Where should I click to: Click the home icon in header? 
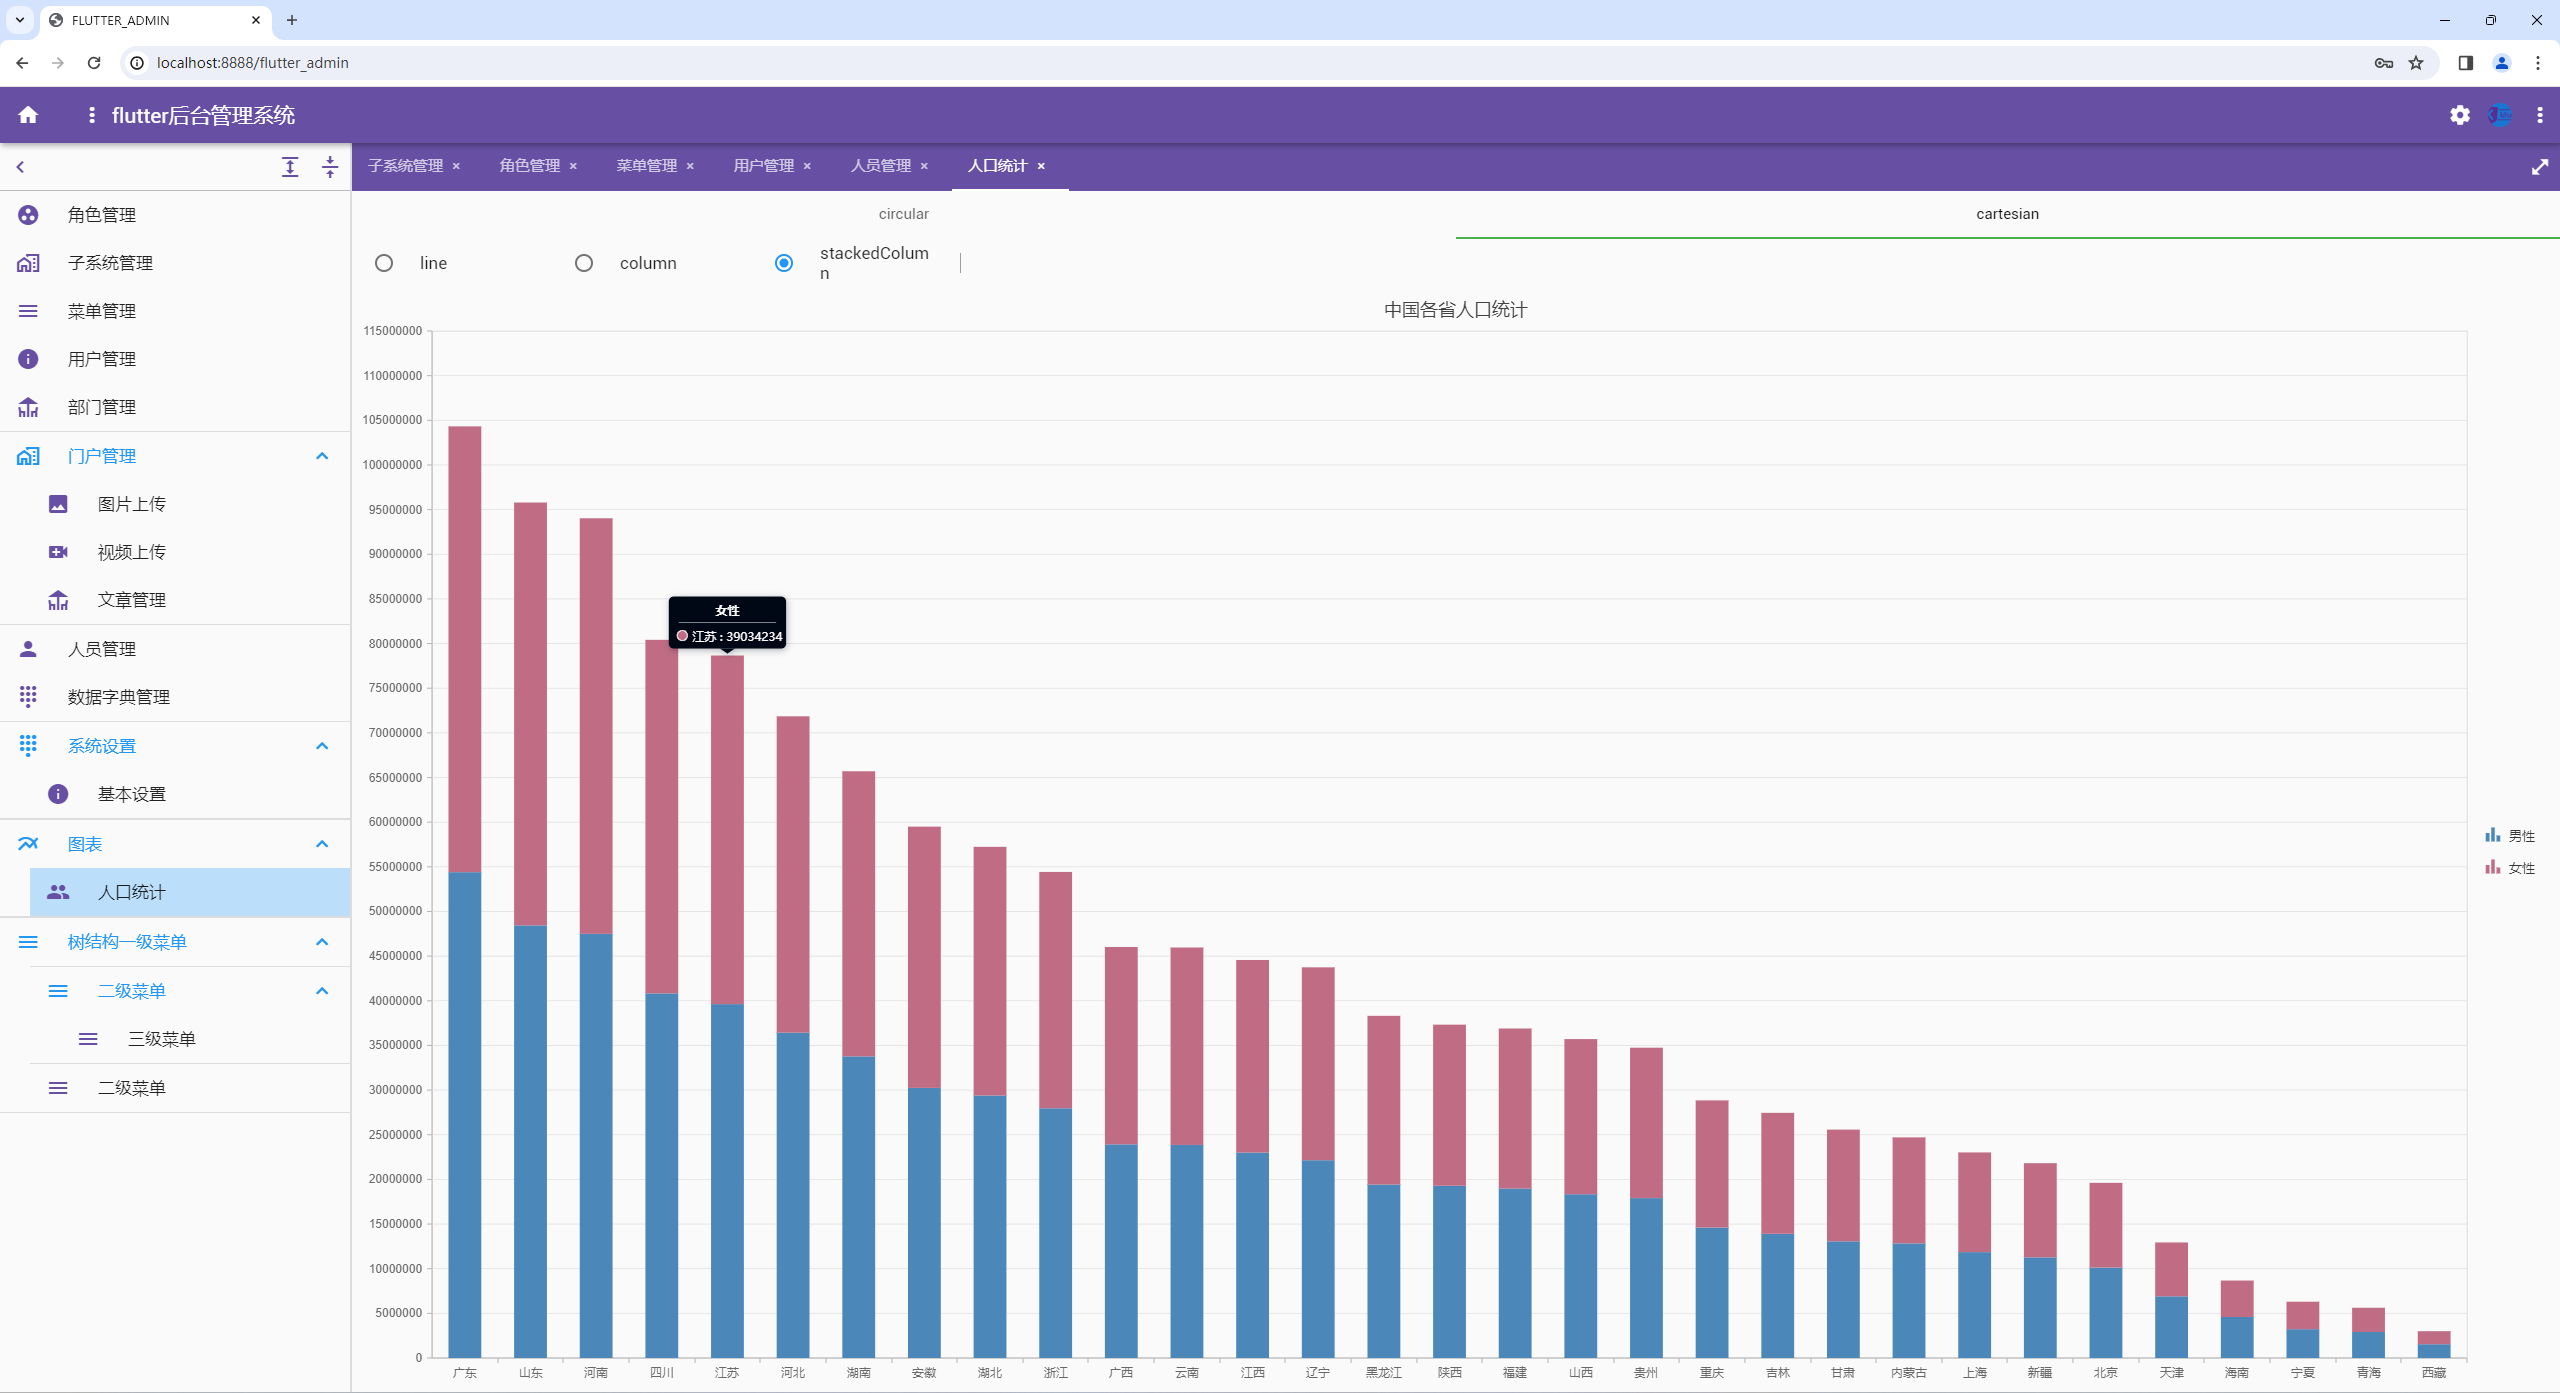click(28, 115)
